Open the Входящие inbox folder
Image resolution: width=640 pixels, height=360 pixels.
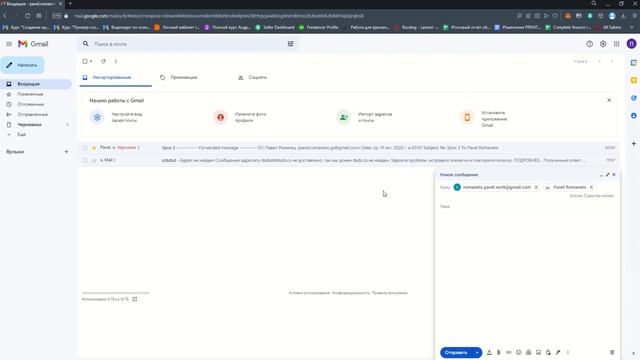[36, 84]
